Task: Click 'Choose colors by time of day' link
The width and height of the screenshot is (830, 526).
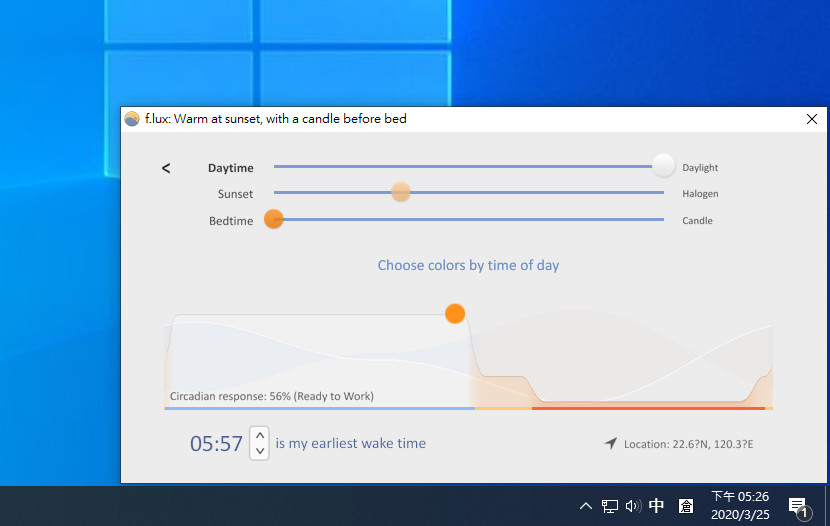Action: pos(468,265)
